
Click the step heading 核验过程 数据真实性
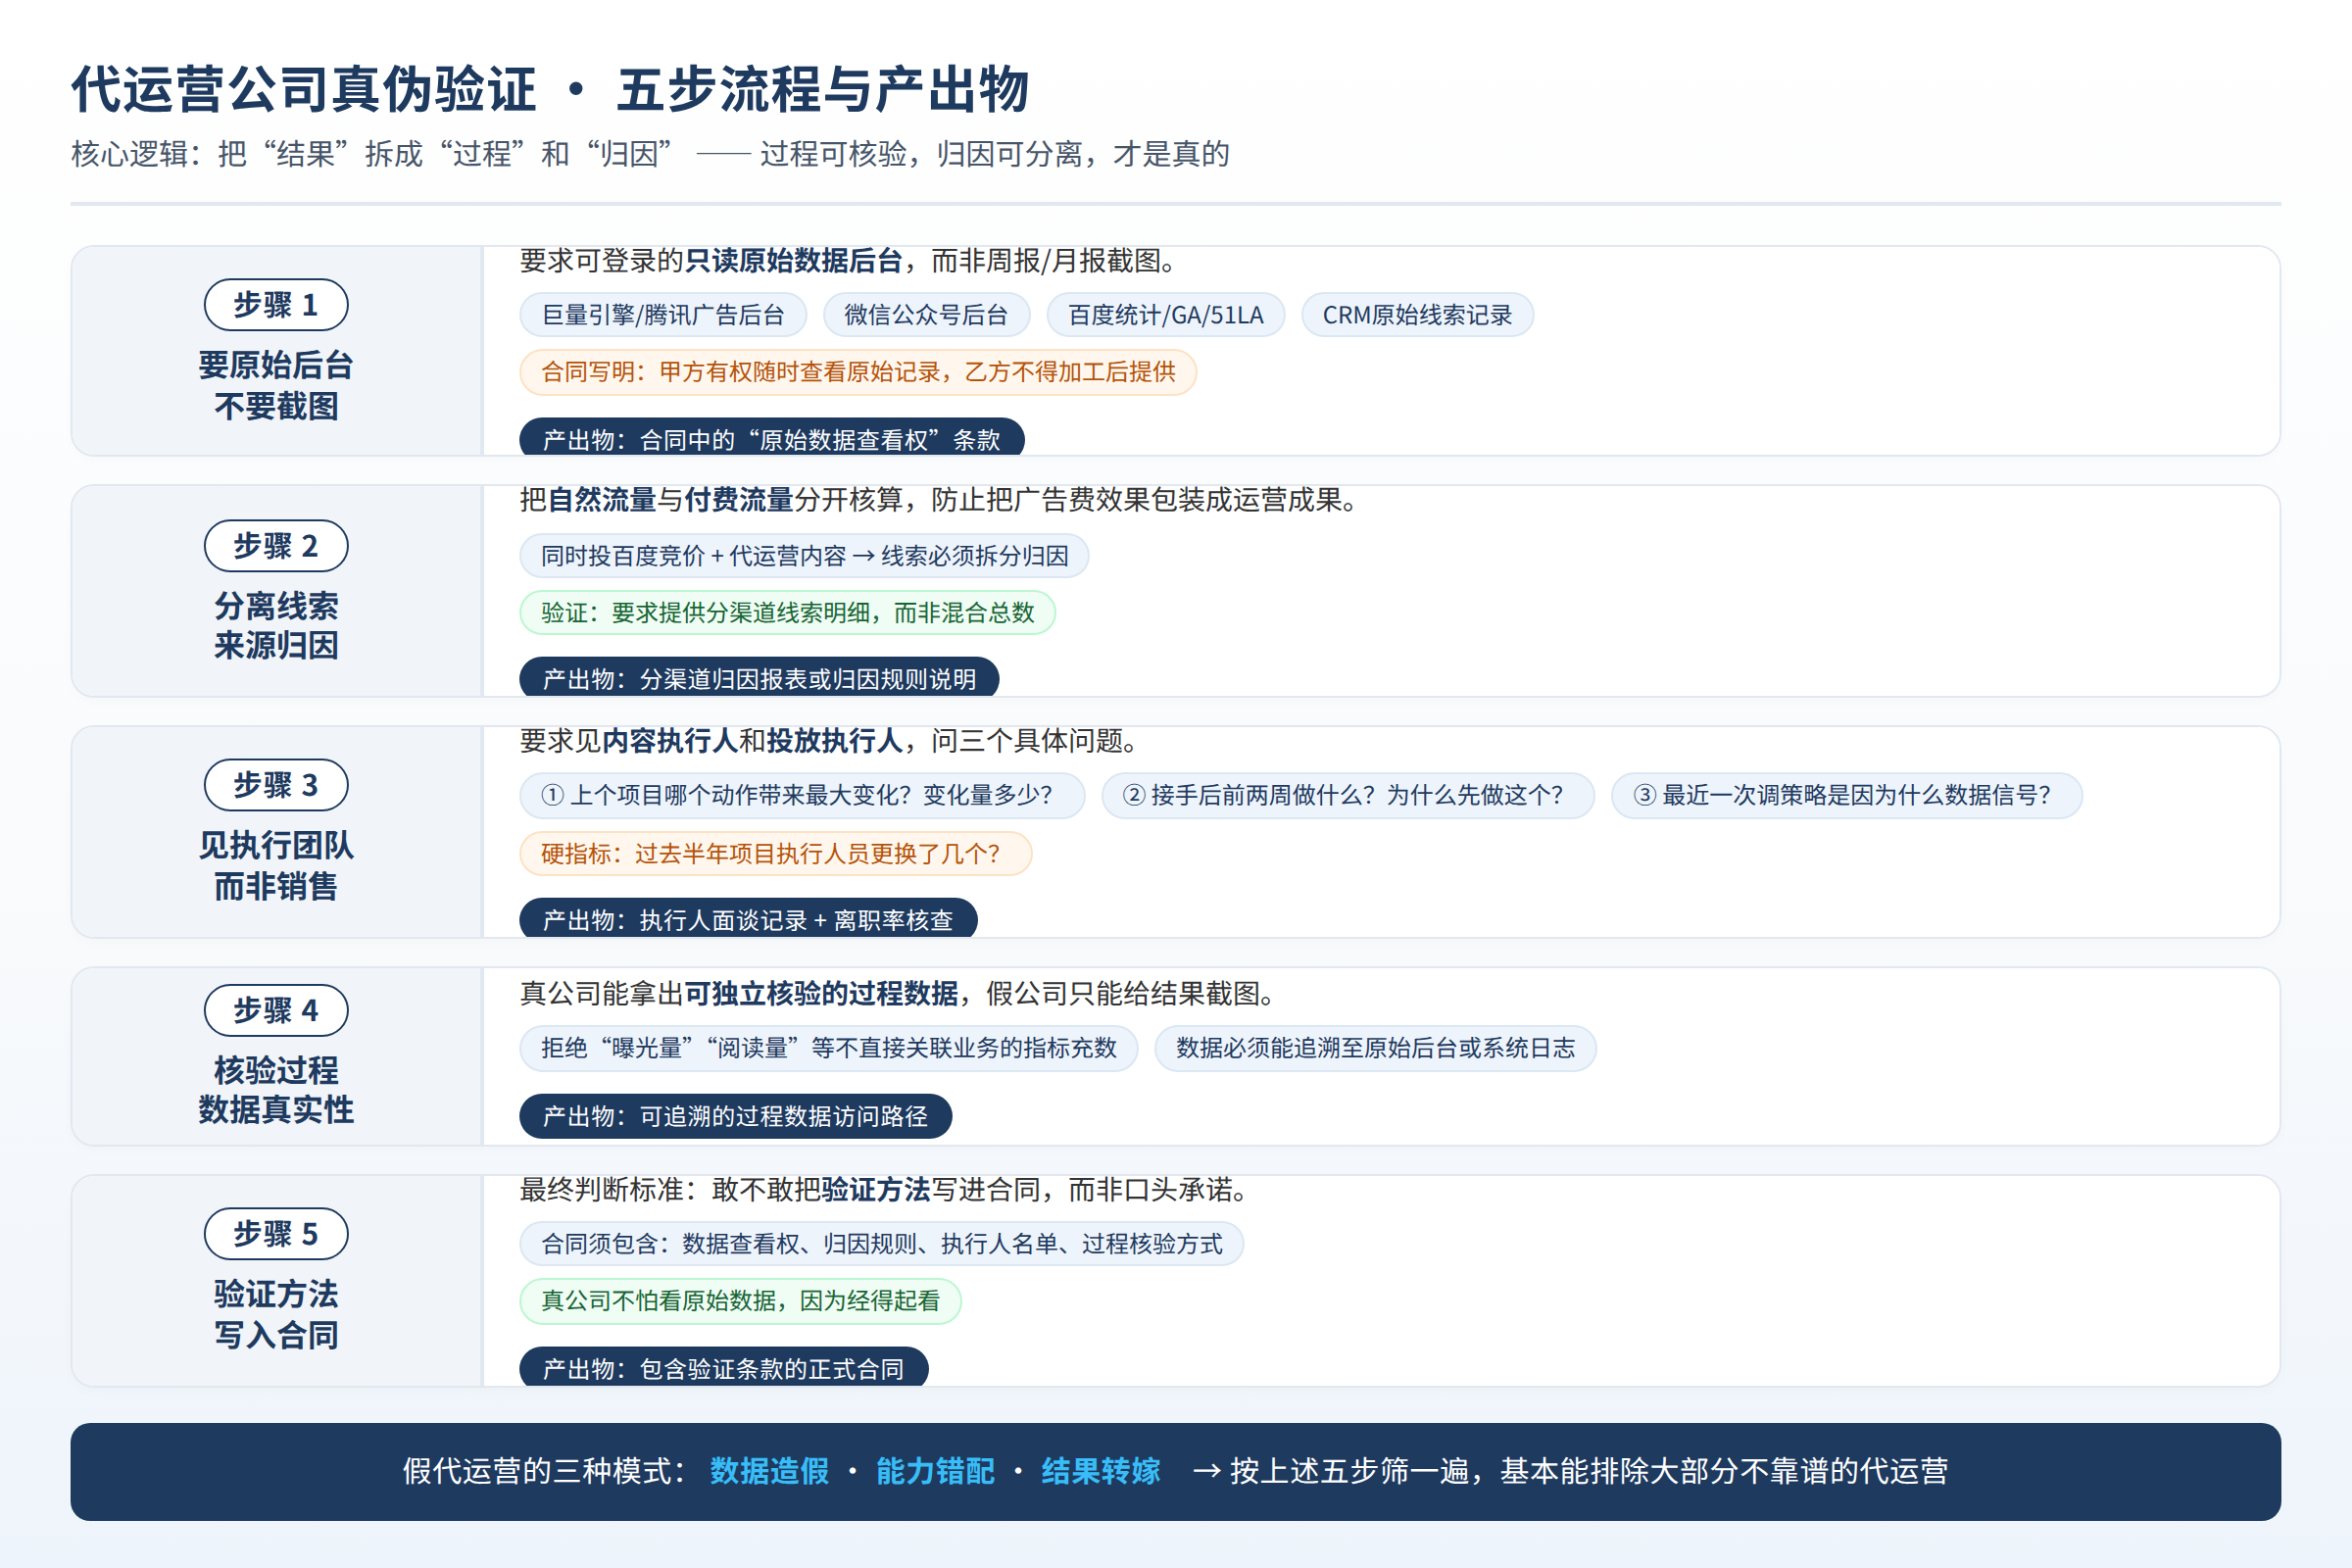(276, 1090)
